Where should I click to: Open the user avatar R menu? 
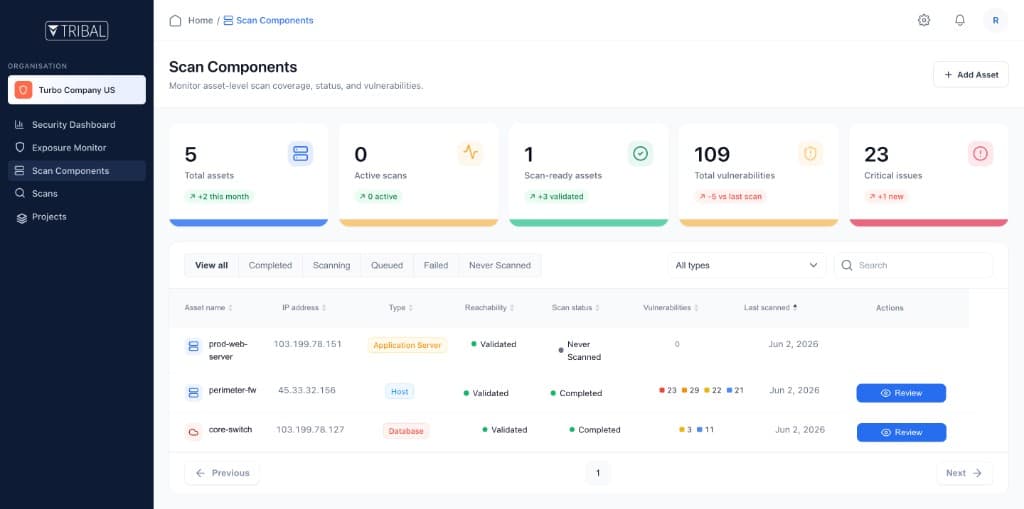point(995,20)
